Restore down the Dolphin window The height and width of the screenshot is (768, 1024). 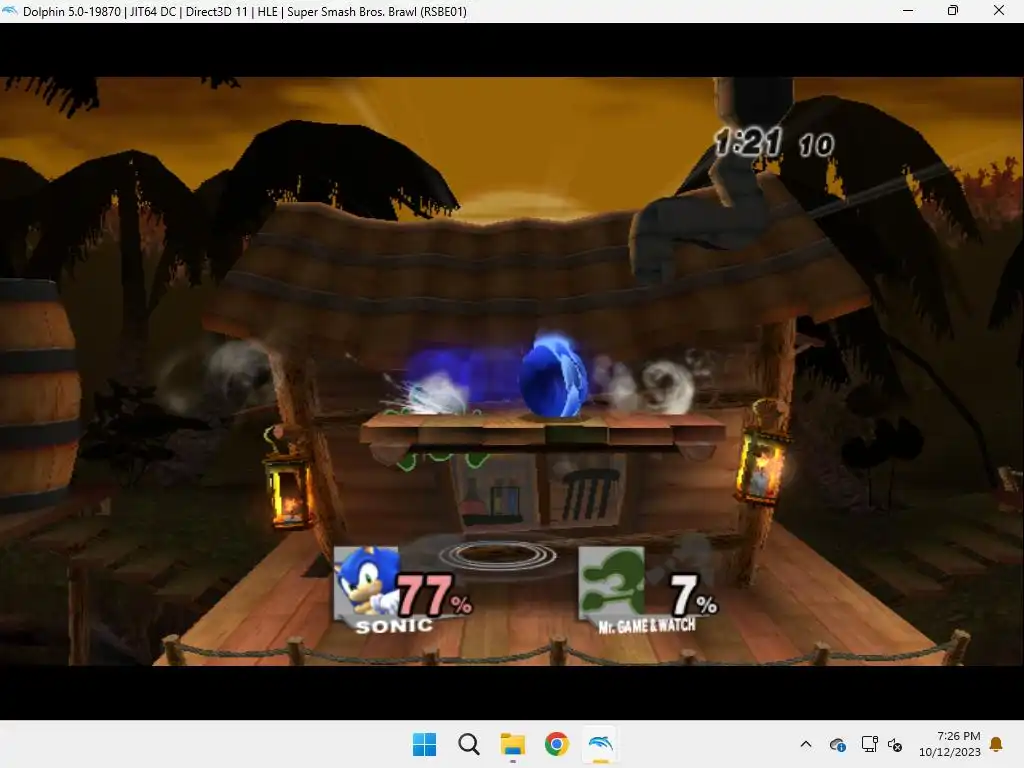click(x=953, y=10)
